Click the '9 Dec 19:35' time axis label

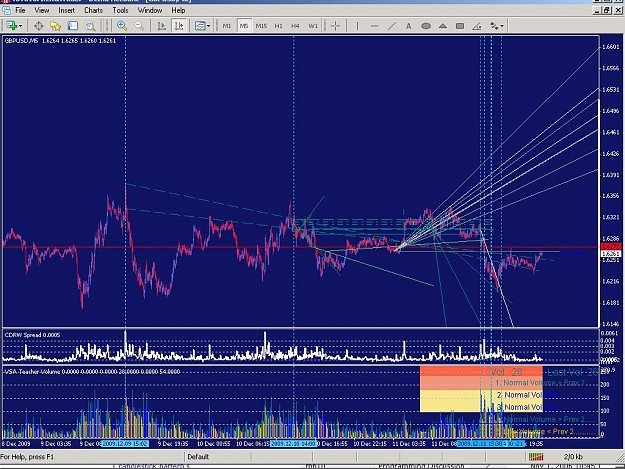173,443
